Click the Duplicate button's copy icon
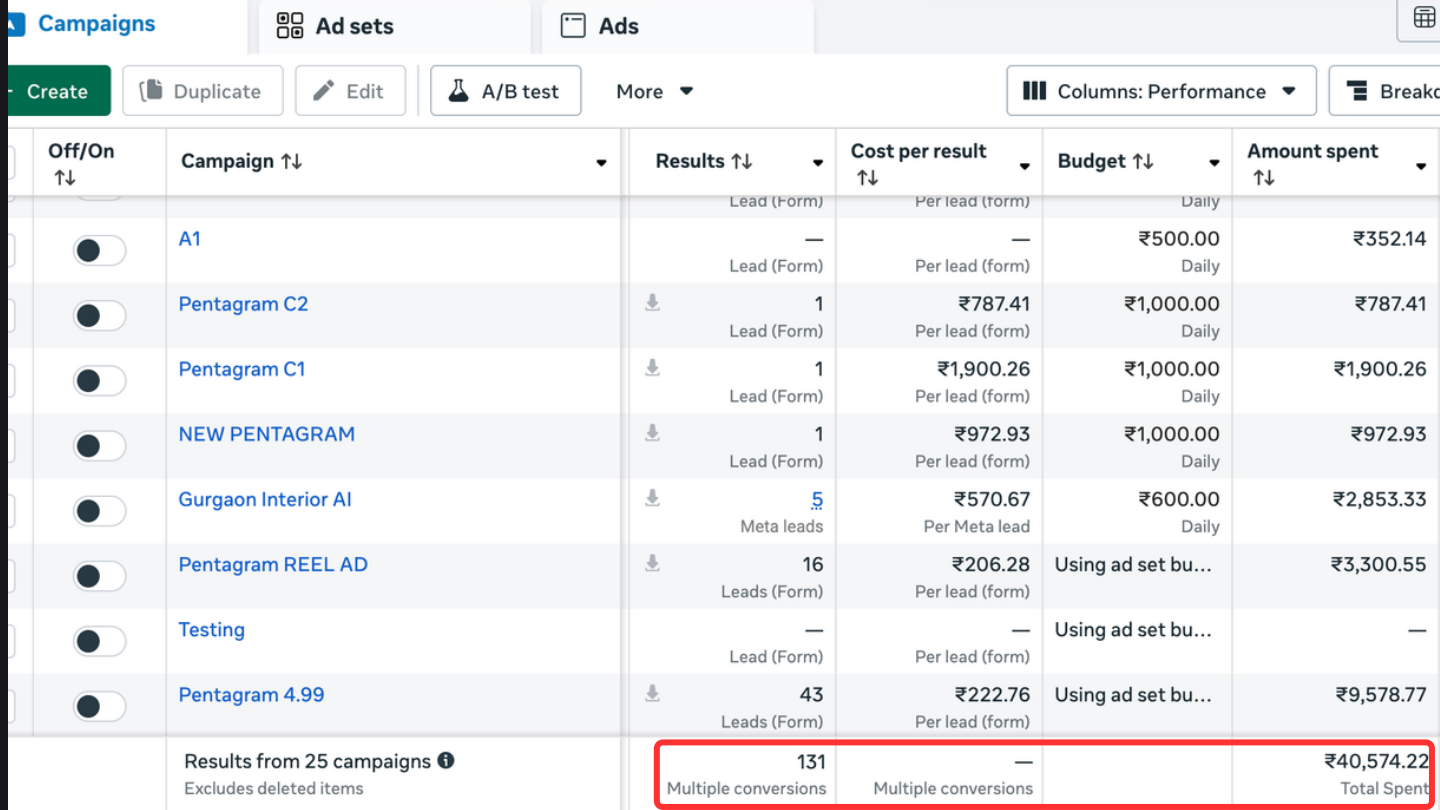This screenshot has height=810, width=1440. click(151, 91)
